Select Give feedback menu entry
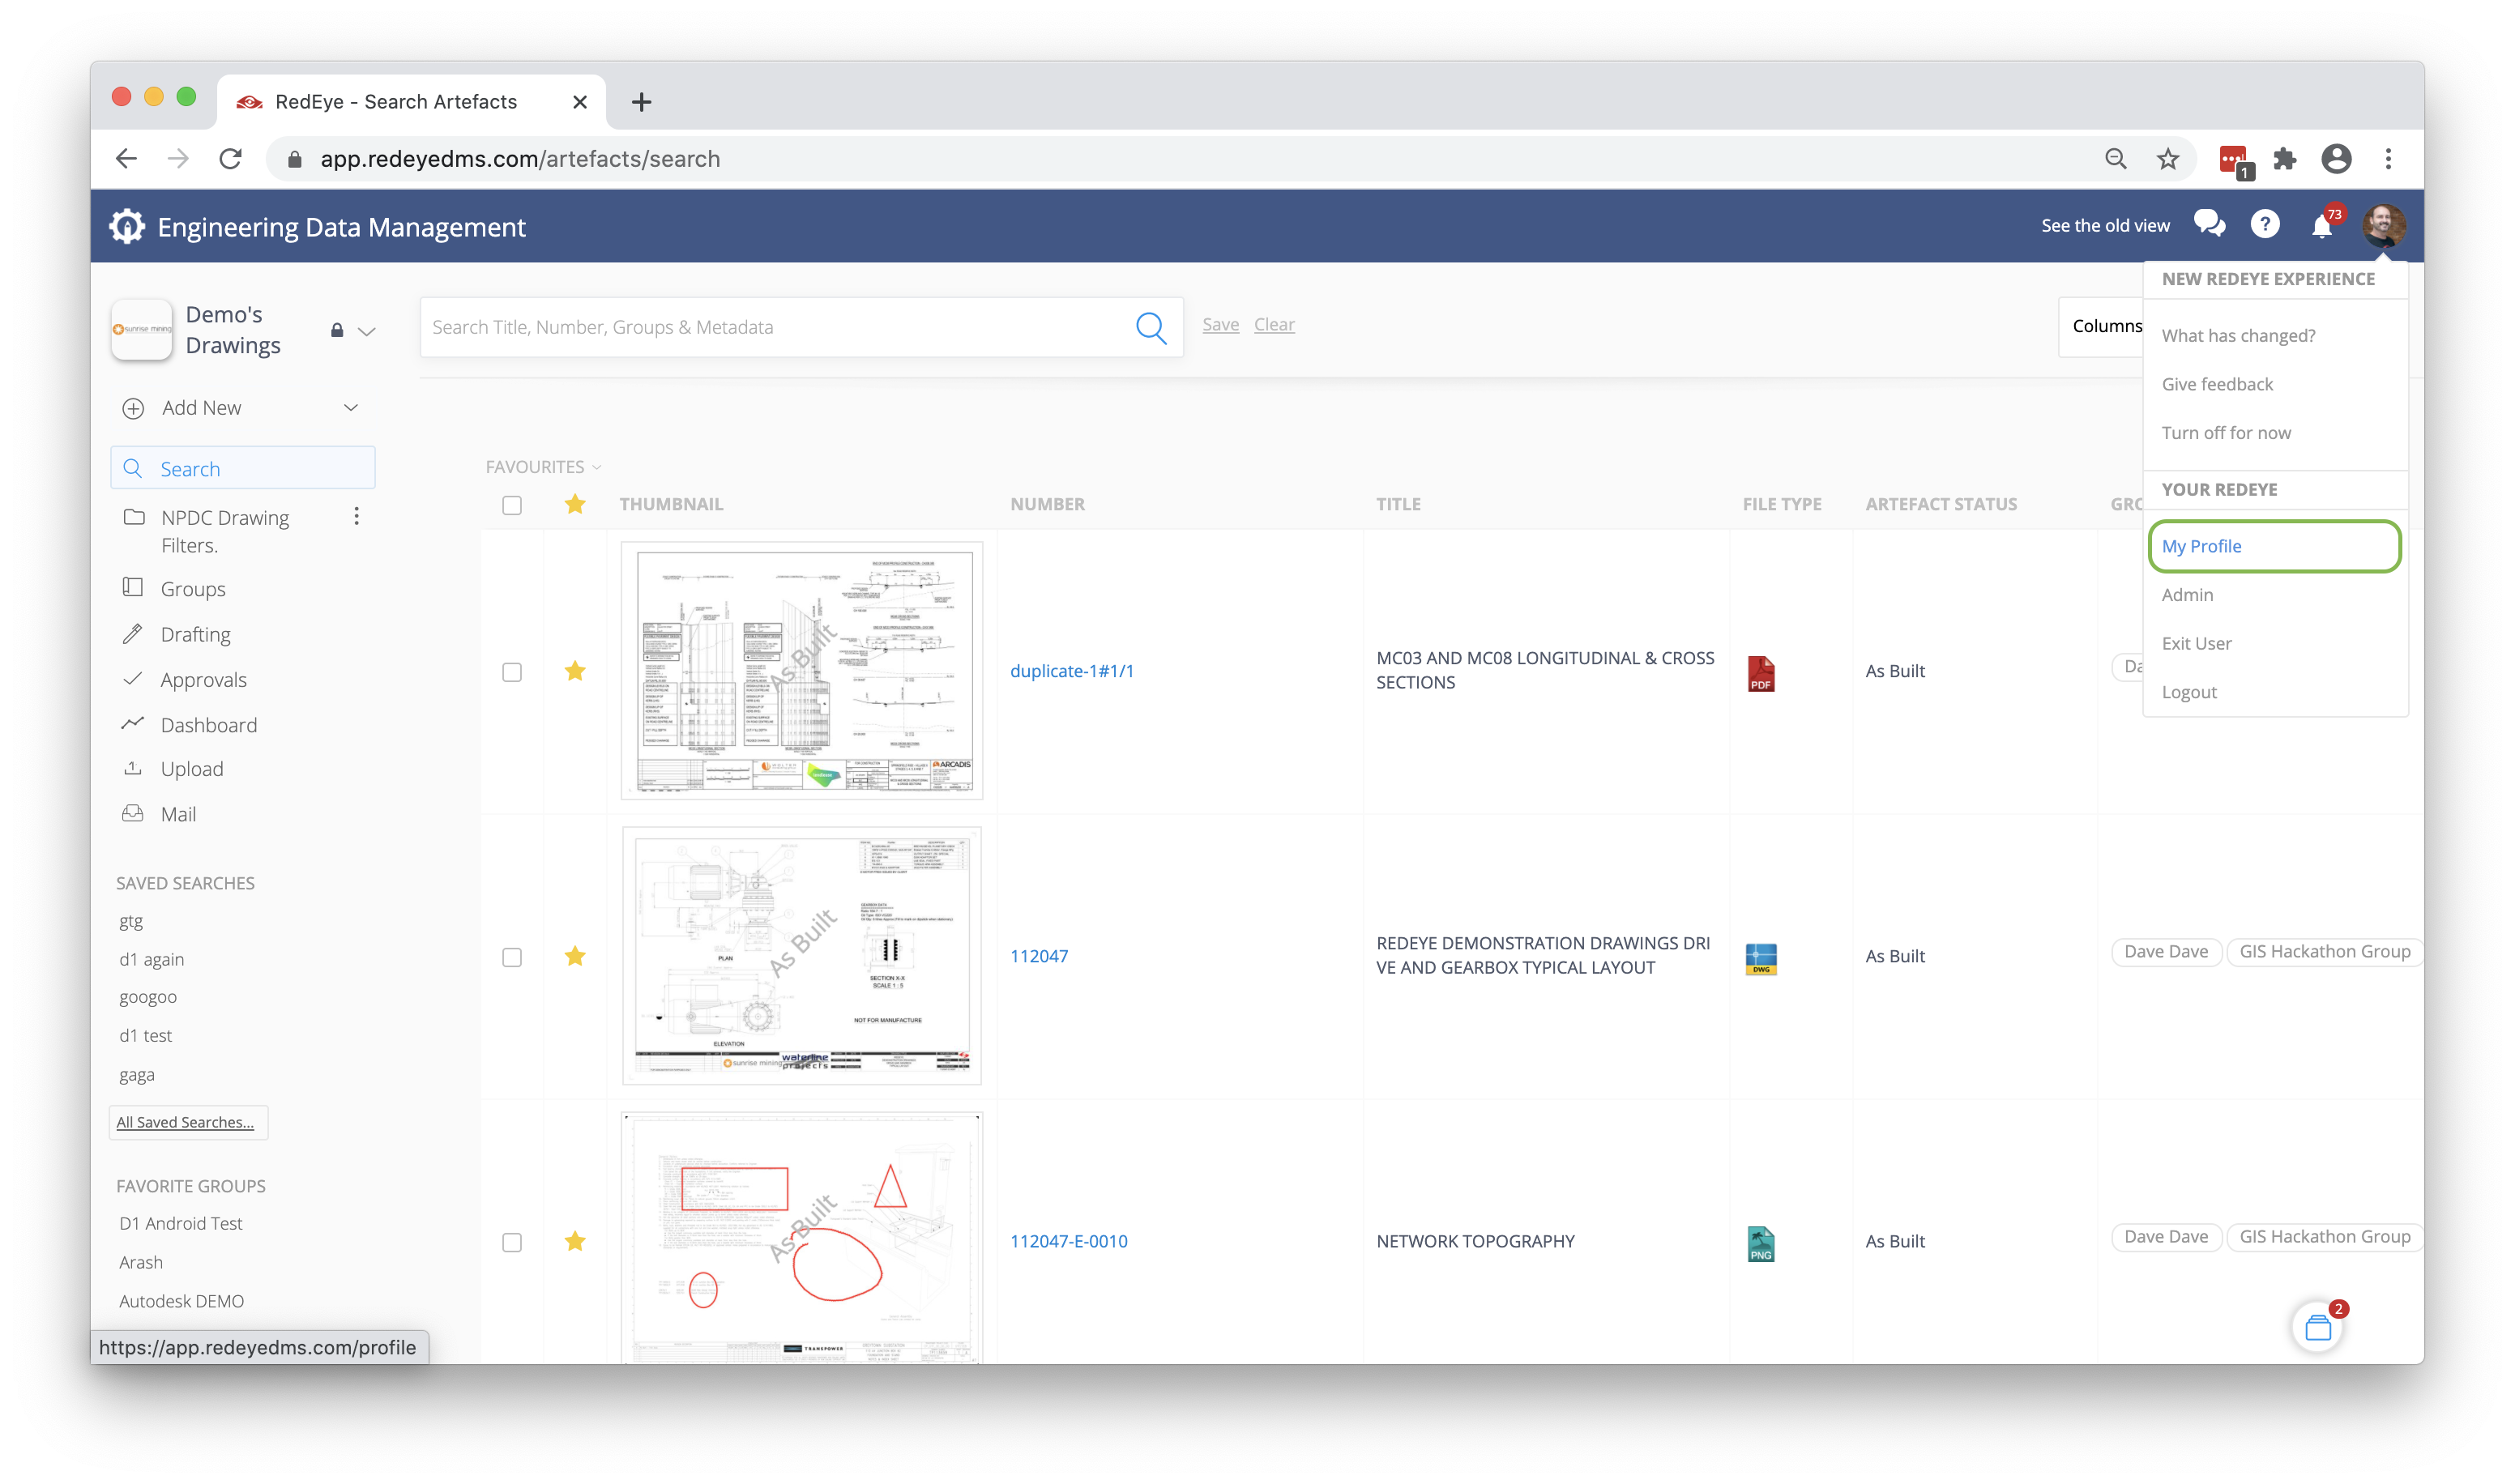Screen dimensions: 2515x1484 point(2217,384)
